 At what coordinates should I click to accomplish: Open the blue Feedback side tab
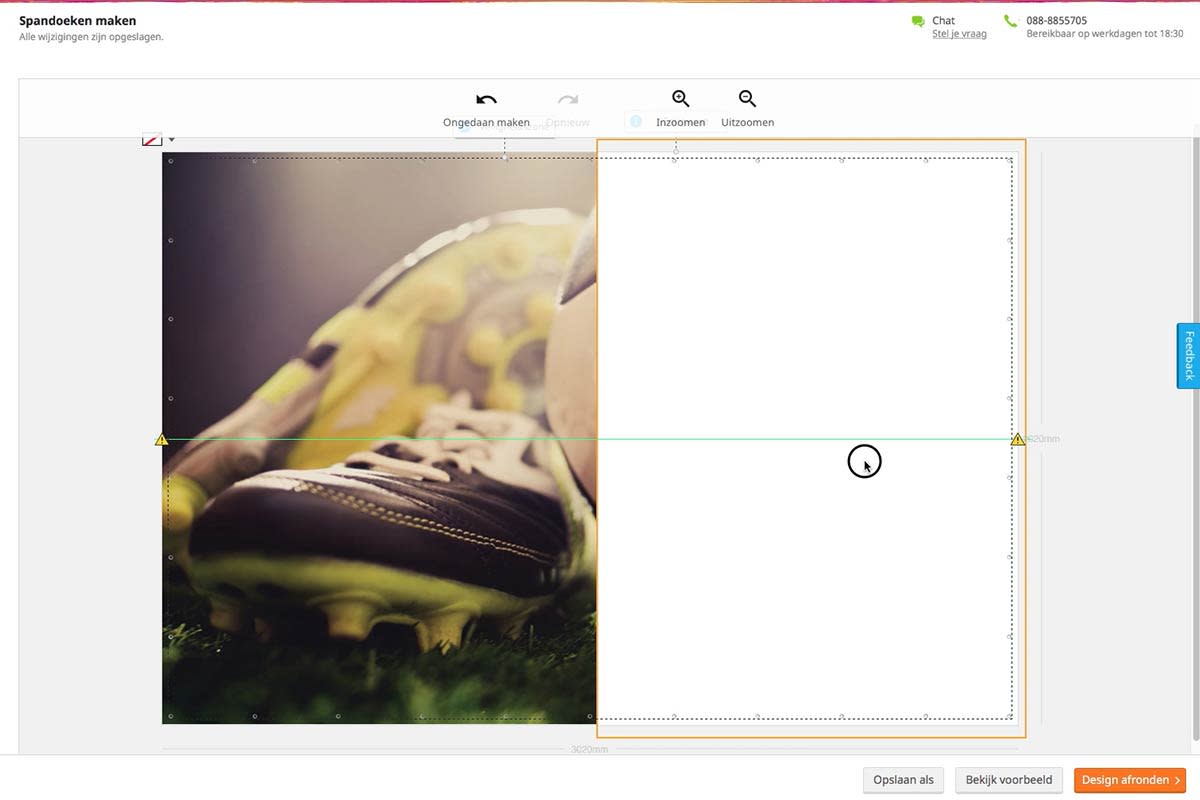click(x=1188, y=356)
